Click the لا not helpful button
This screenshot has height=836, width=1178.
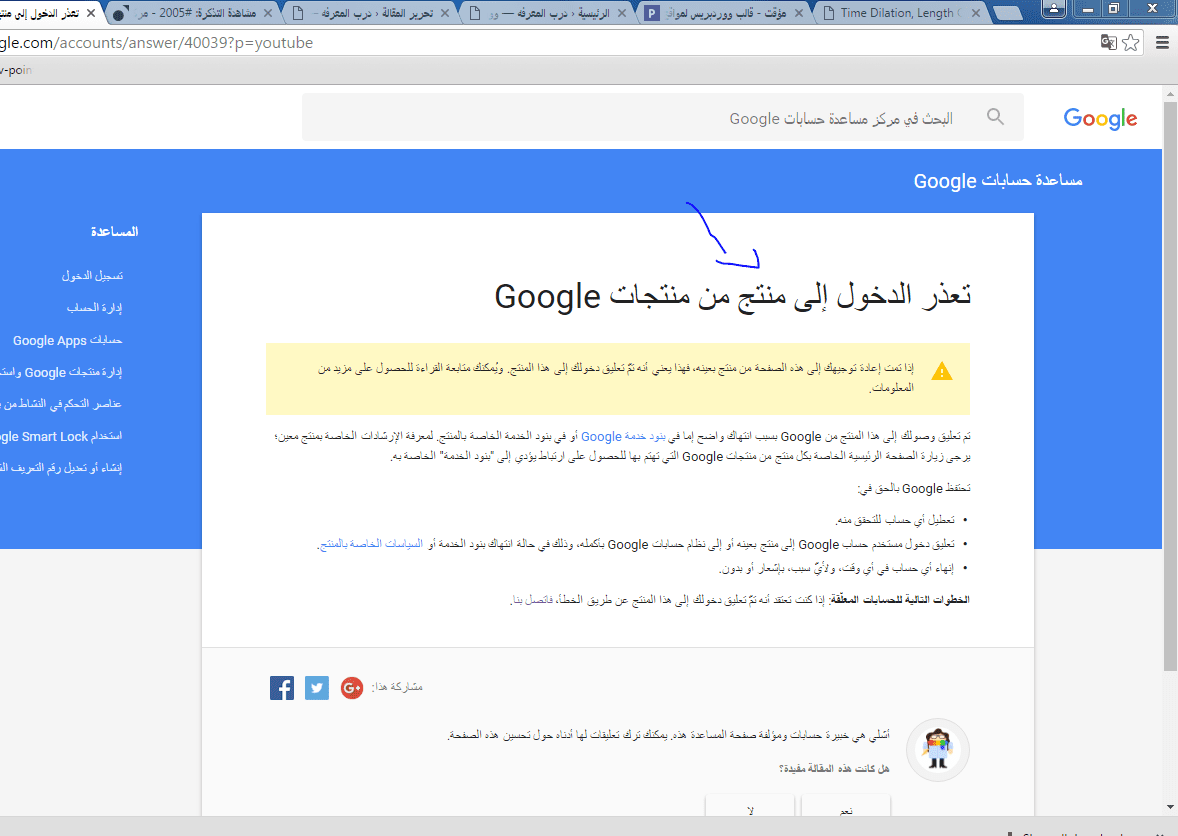coord(750,807)
